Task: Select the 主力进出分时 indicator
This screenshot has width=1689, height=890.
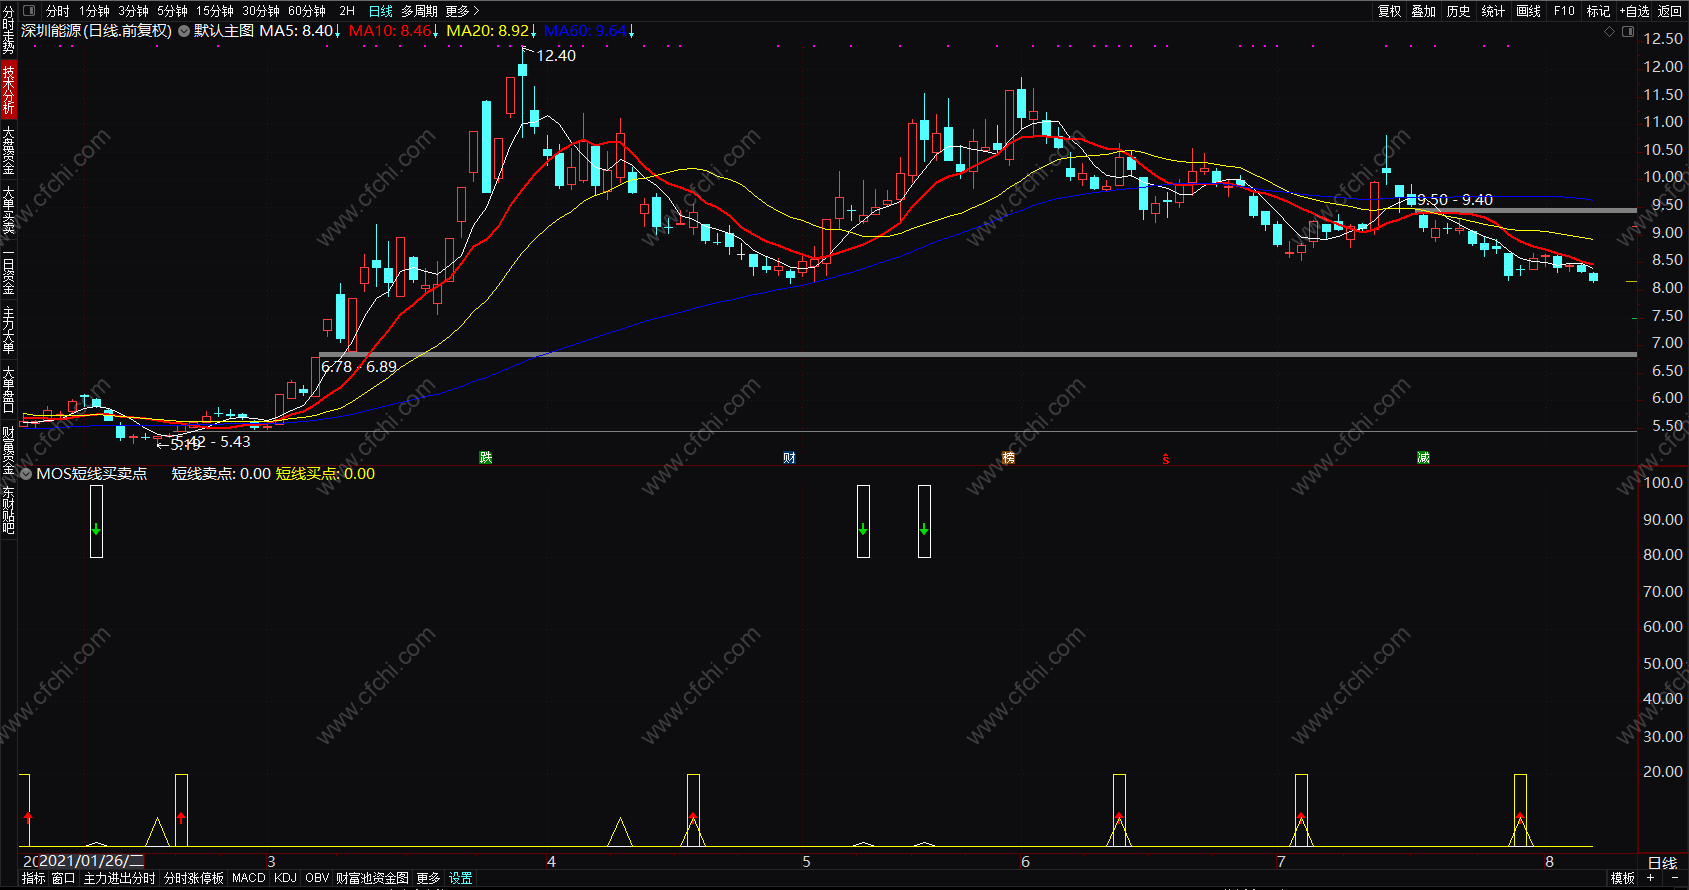Action: (119, 878)
